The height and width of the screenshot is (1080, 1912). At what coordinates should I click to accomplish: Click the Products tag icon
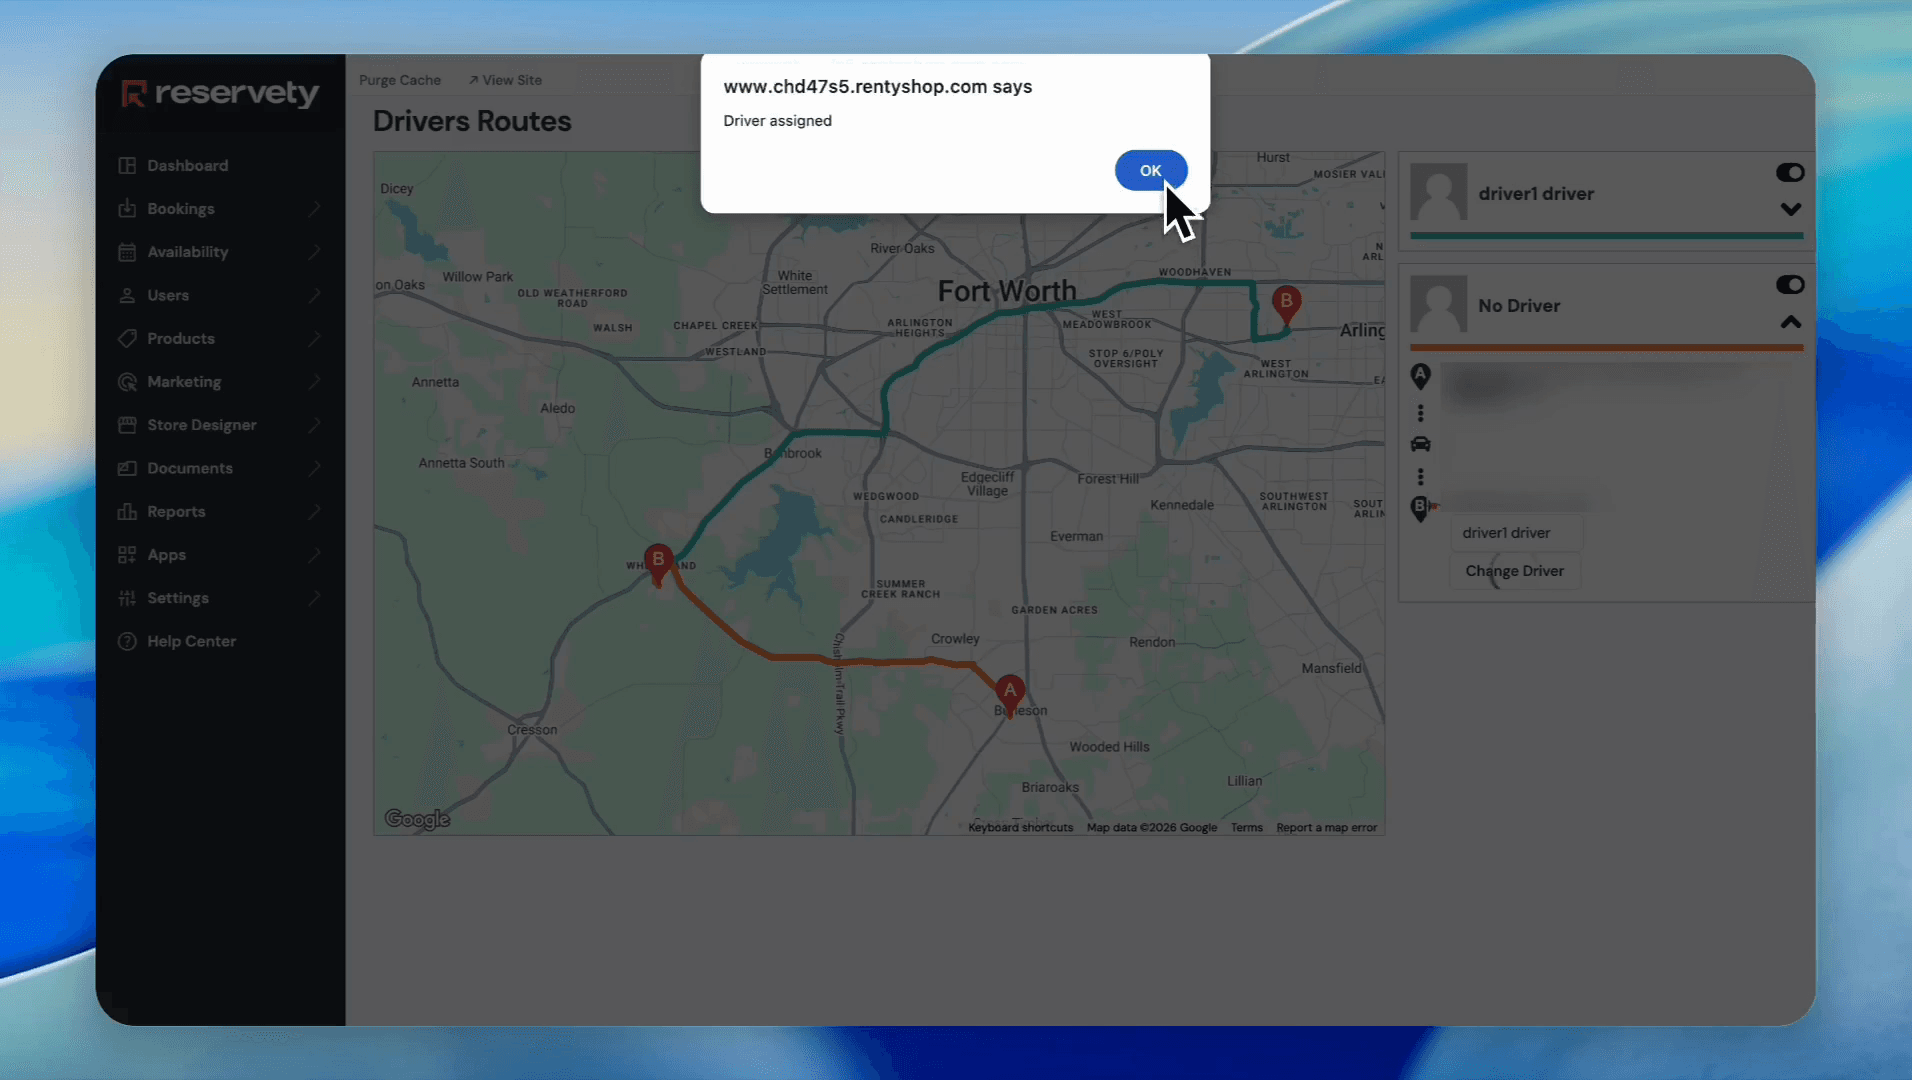[x=127, y=338]
